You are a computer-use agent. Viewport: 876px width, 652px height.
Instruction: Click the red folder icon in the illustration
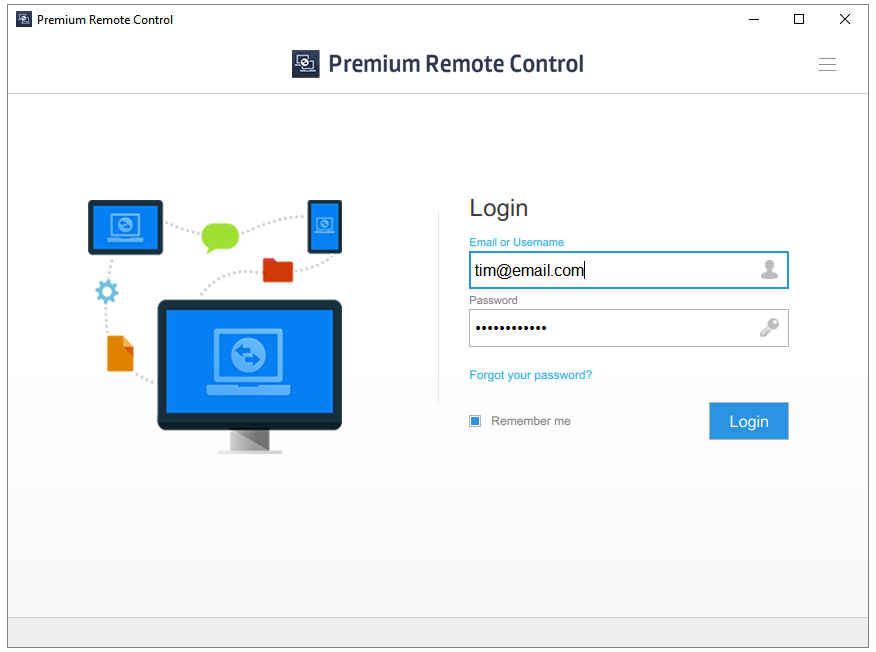(277, 270)
